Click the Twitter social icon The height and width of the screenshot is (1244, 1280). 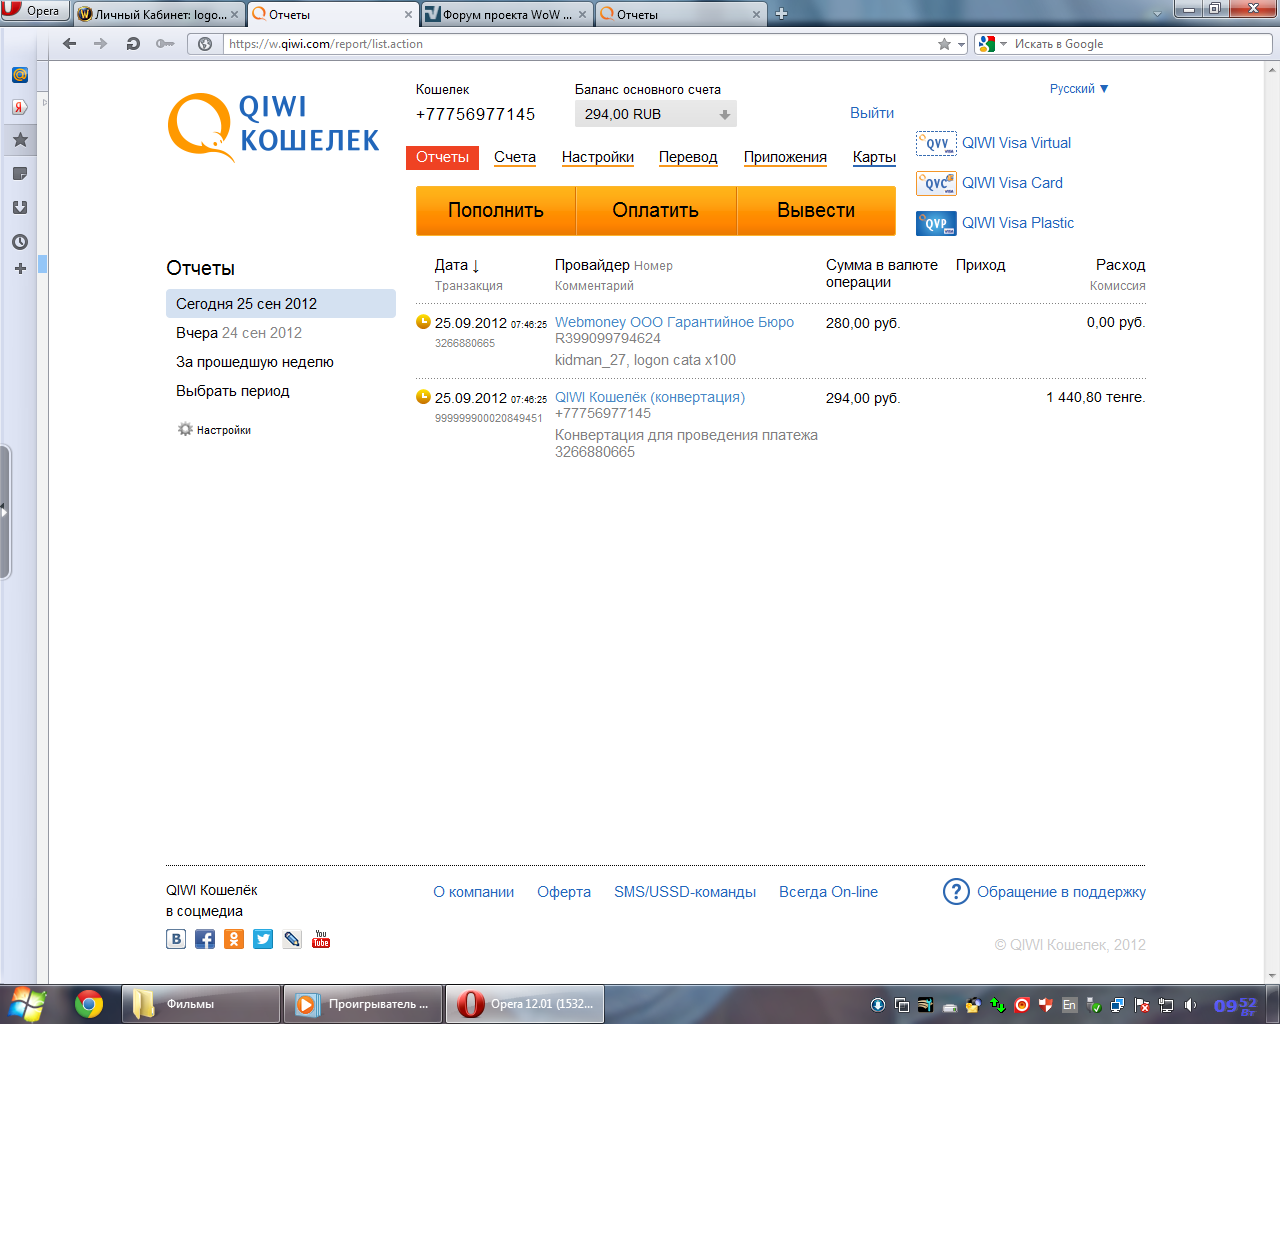coord(263,939)
